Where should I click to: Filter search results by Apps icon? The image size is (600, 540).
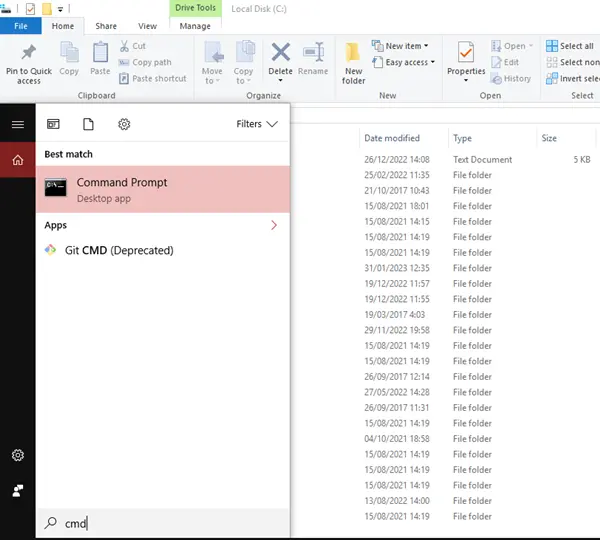[53, 124]
